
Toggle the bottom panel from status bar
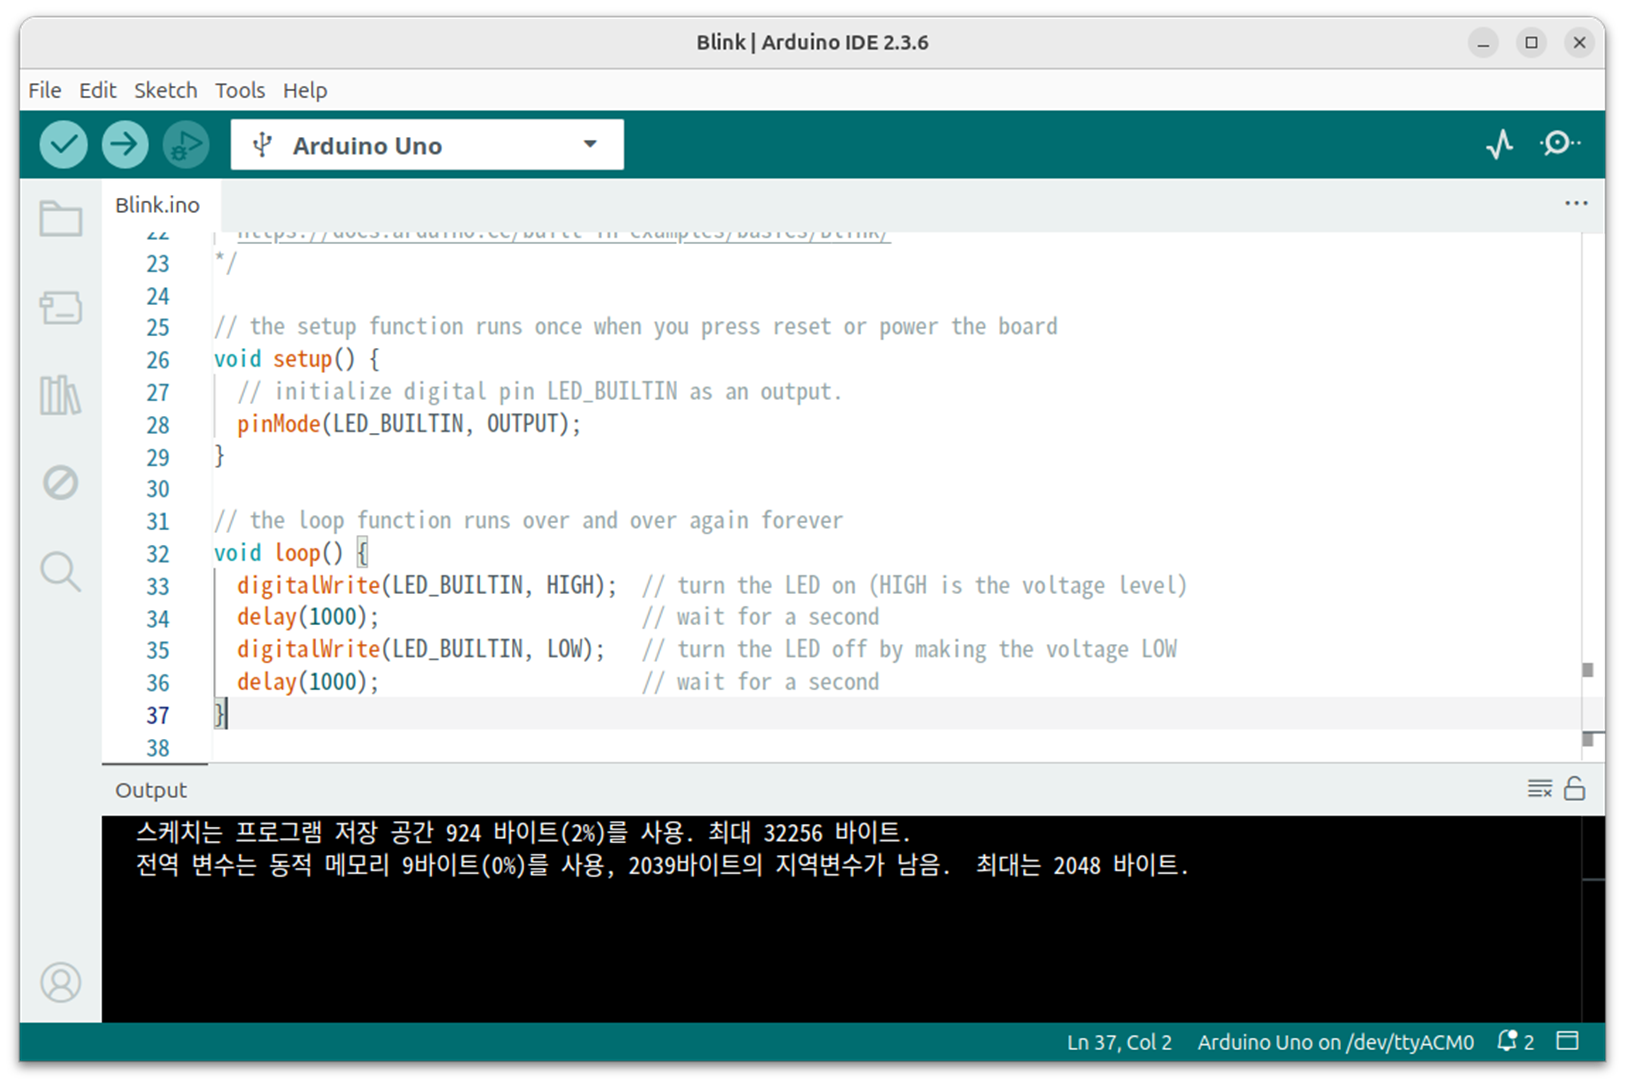tap(1568, 1042)
